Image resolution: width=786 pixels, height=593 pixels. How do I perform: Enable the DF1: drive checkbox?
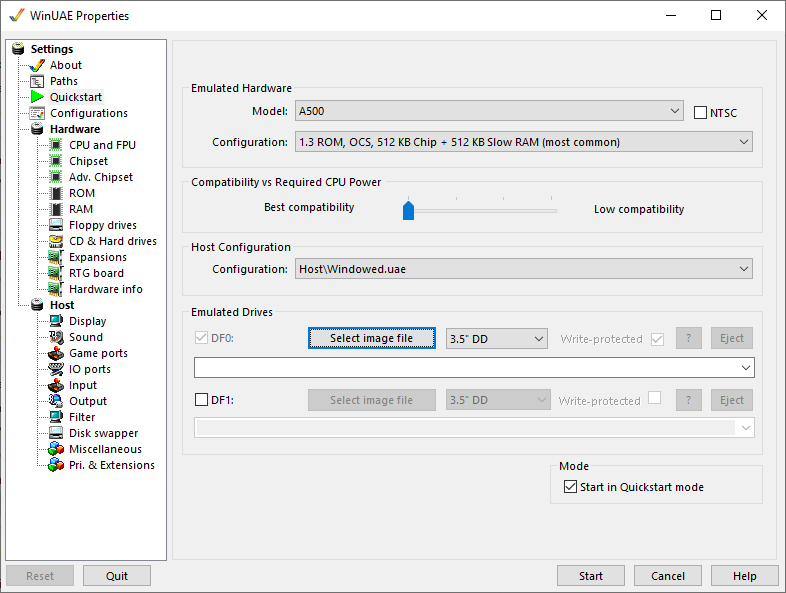coord(201,400)
